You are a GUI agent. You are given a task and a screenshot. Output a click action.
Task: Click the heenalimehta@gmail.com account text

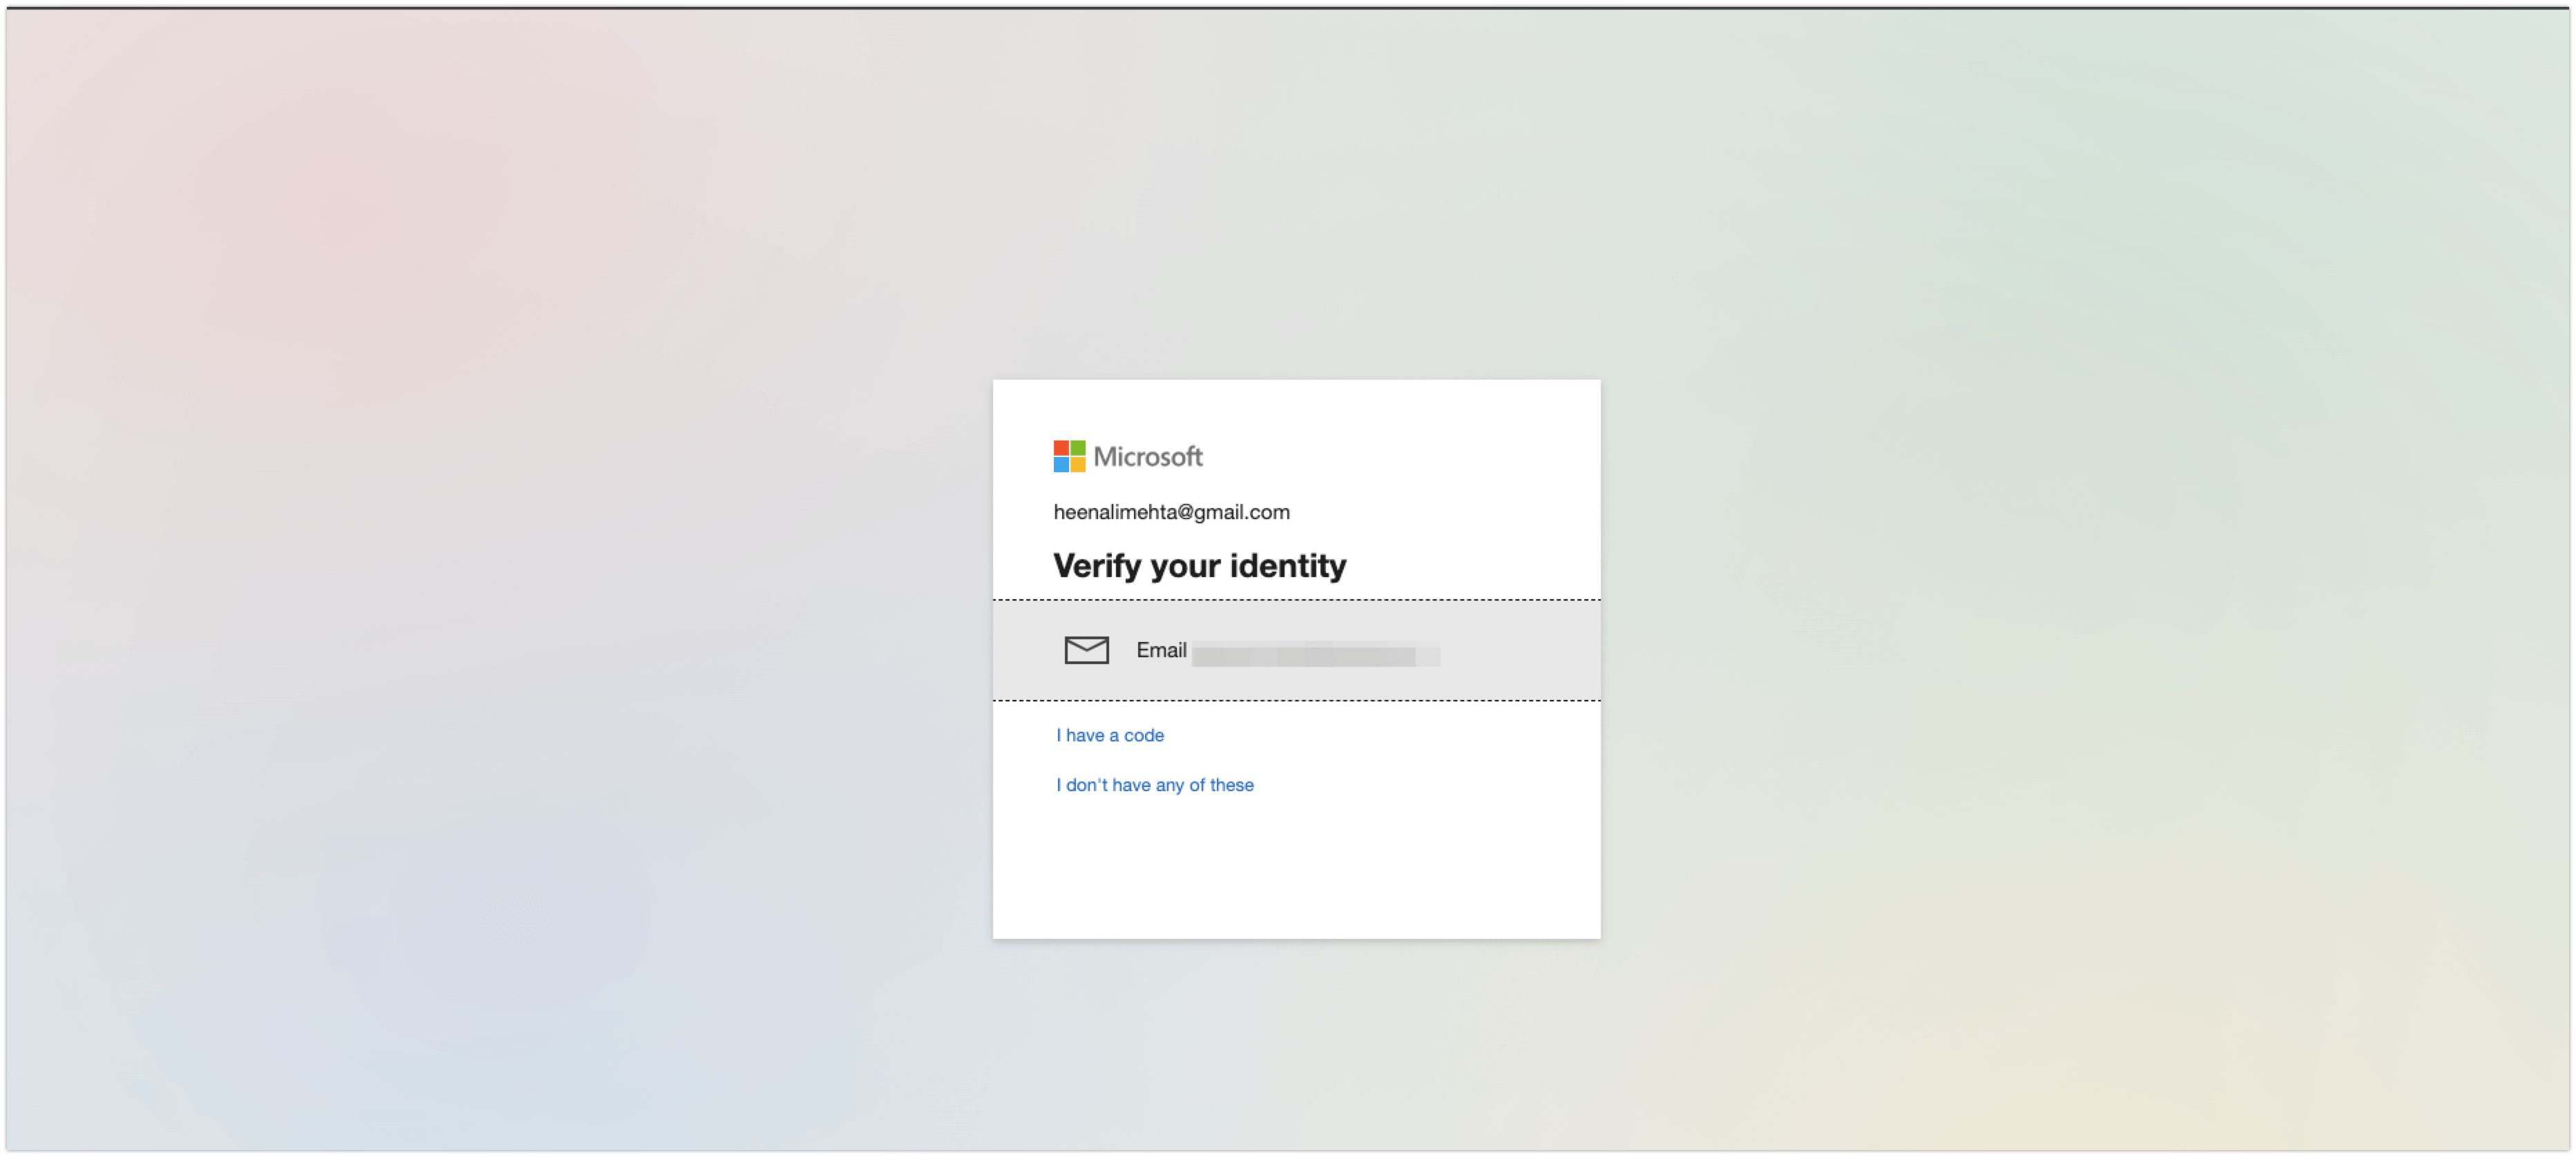[x=1171, y=512]
